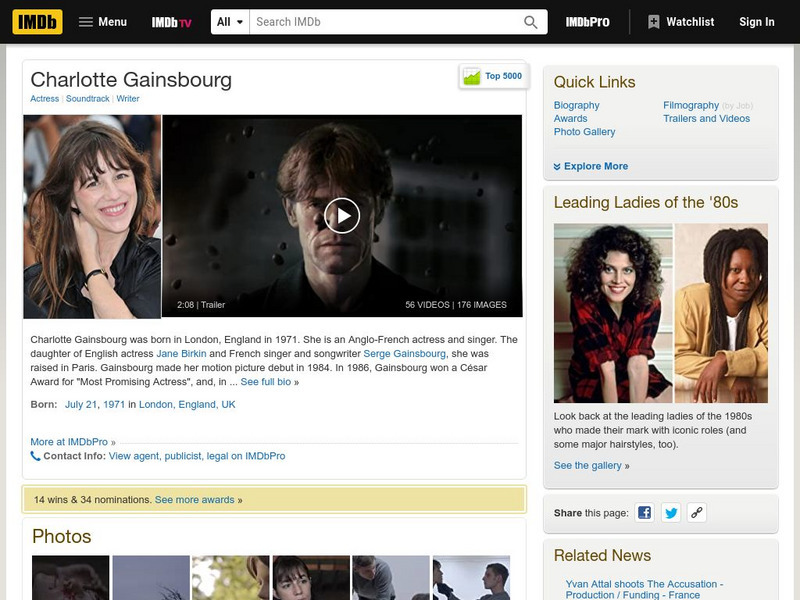Share the page on Facebook
This screenshot has width=800, height=600.
click(x=644, y=512)
